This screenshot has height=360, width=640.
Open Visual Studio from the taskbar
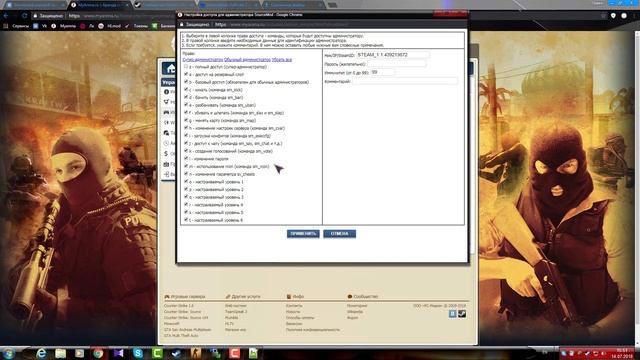point(118,353)
